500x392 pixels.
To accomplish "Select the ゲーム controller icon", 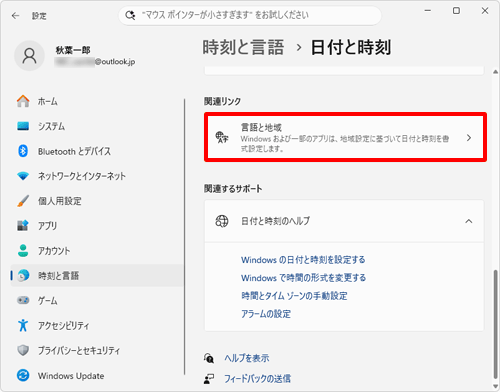I will click(x=23, y=300).
